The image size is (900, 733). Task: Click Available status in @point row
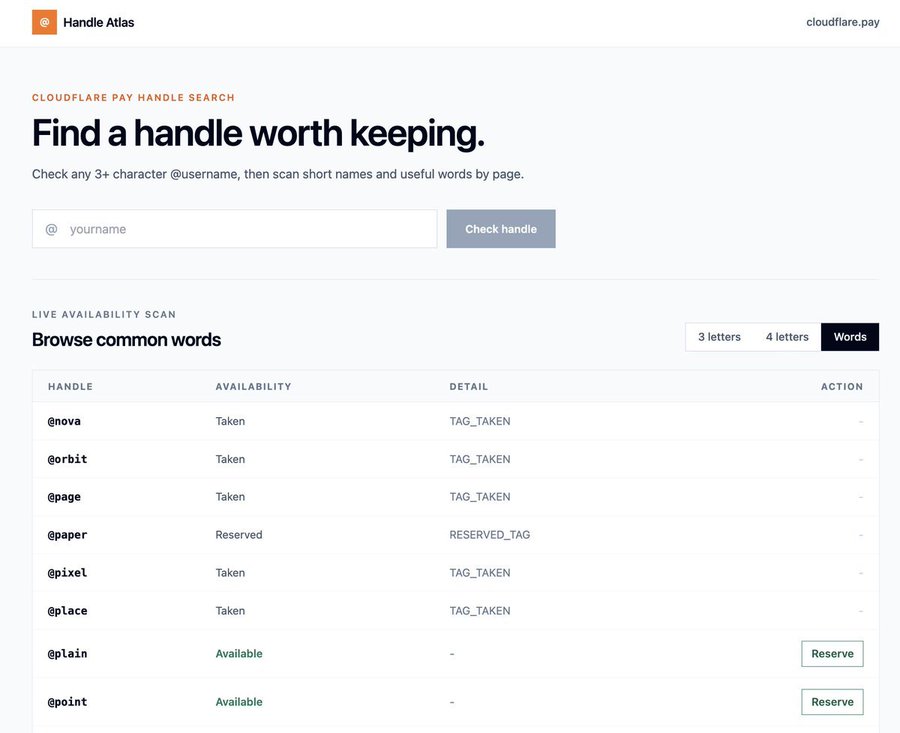(x=239, y=702)
